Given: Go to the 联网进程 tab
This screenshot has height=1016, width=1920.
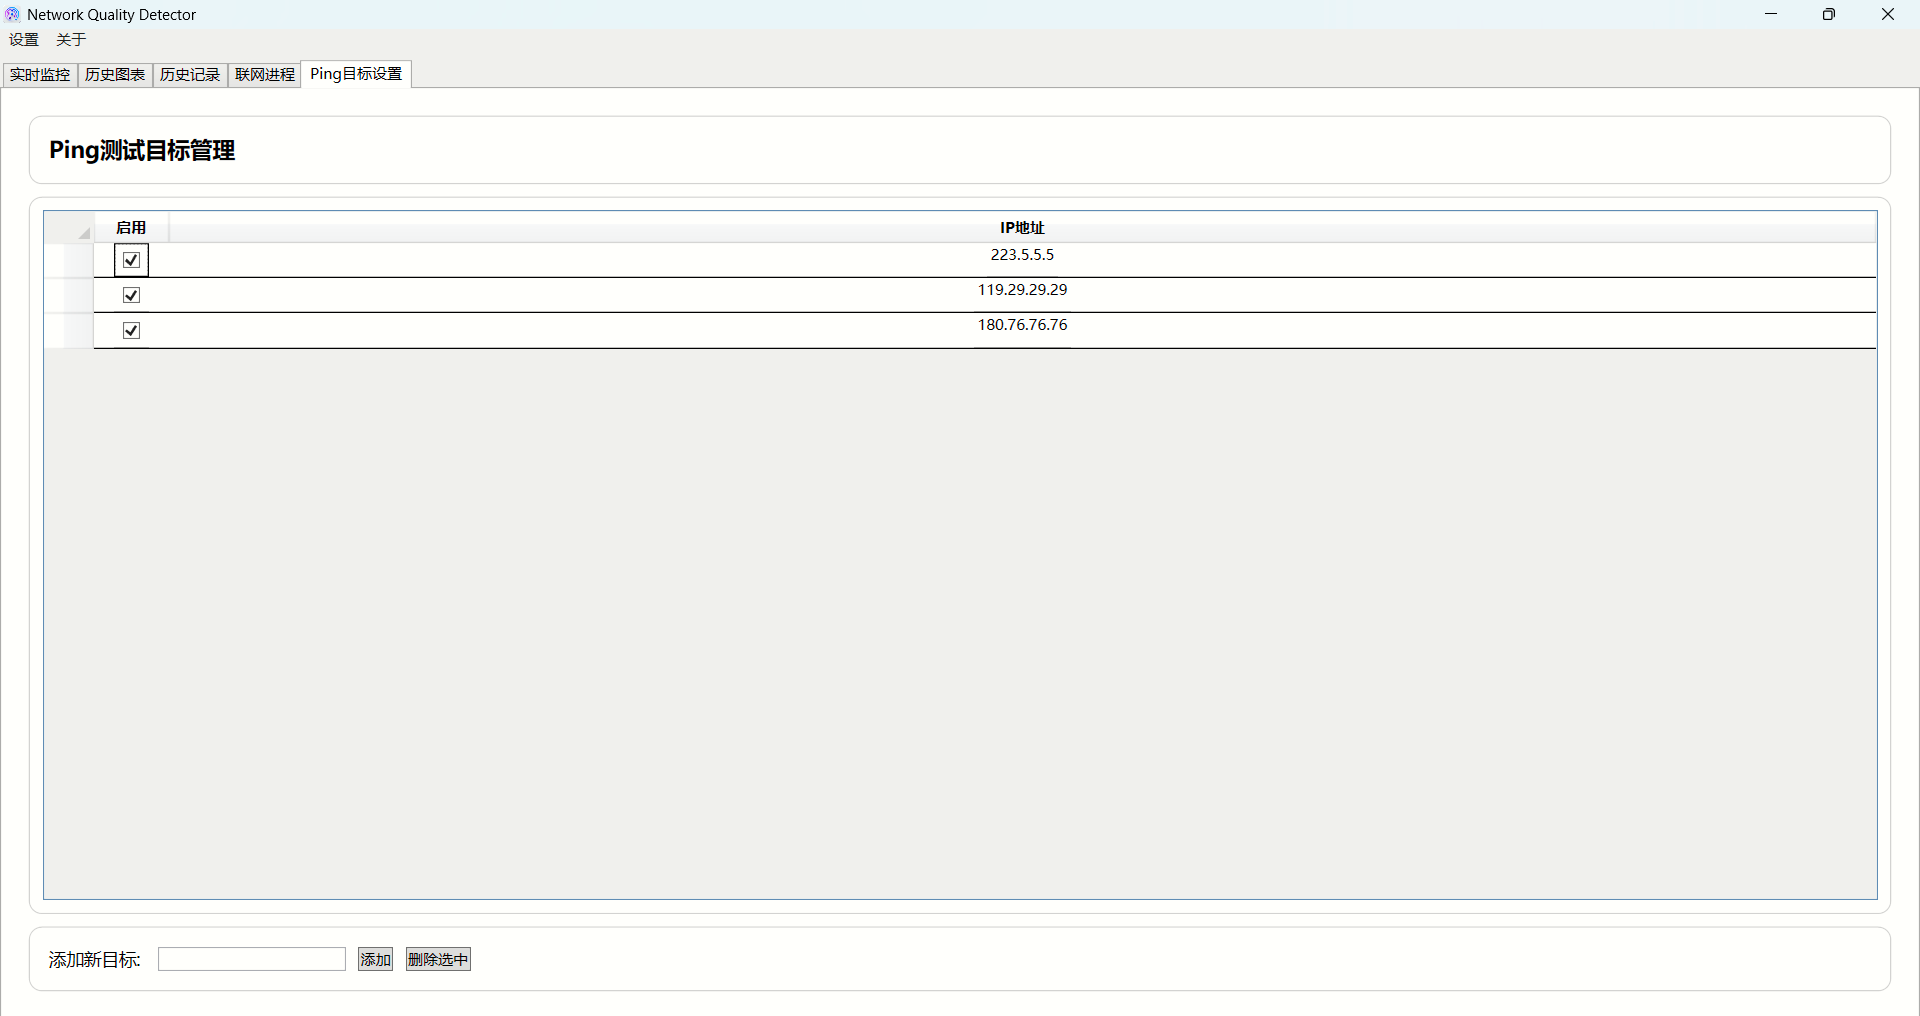Looking at the screenshot, I should pyautogui.click(x=265, y=75).
